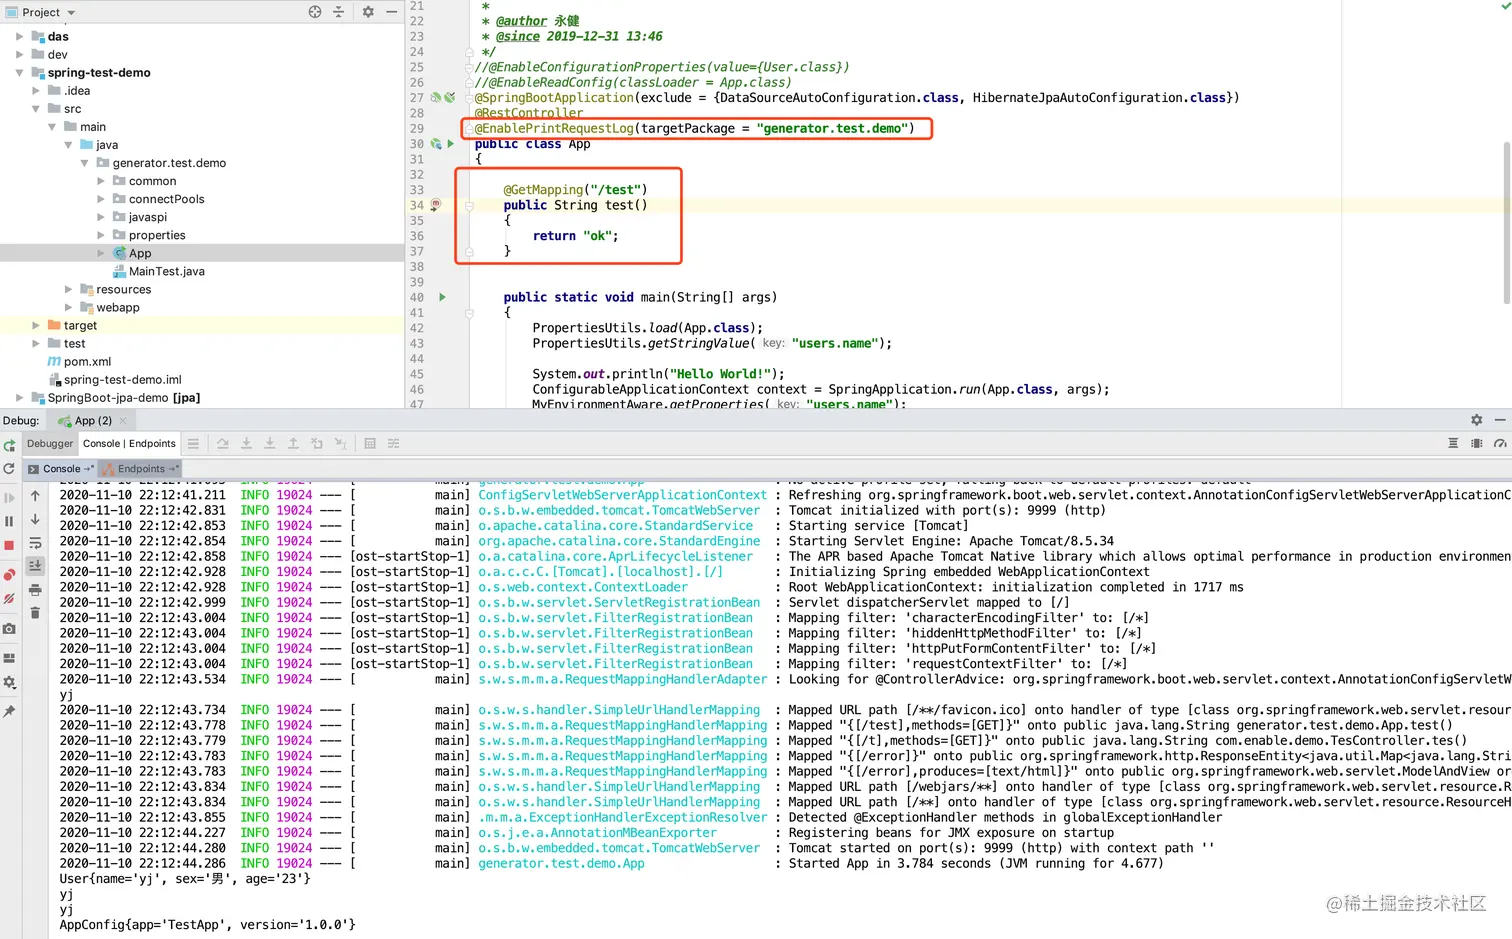Close the App (2) debug session tab
Viewport: 1512px width, 939px height.
(123, 421)
